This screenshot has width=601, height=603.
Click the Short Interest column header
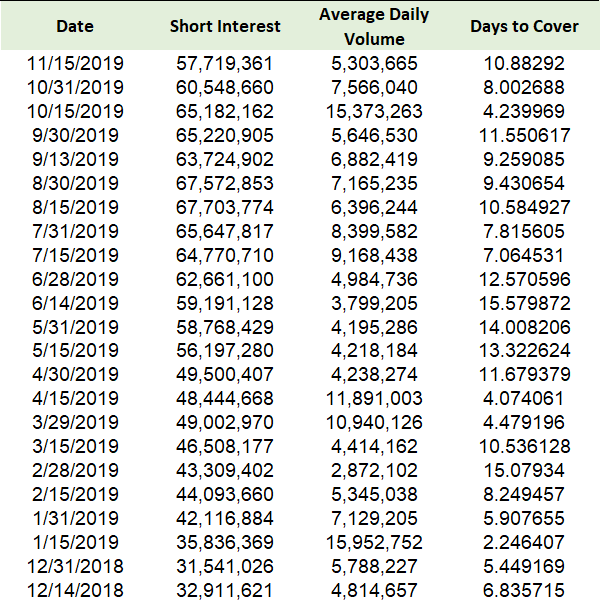225,27
